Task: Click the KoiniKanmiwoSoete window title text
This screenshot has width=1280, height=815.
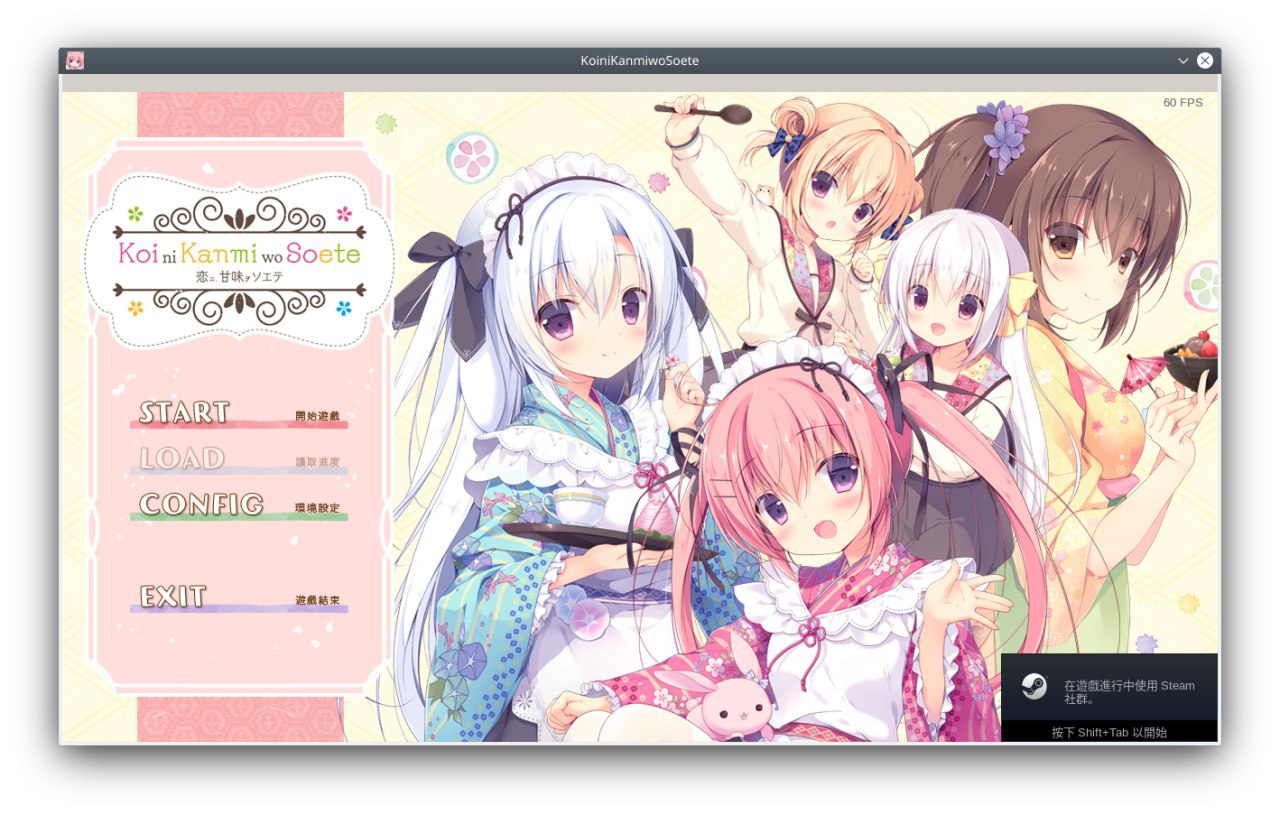Action: point(640,61)
